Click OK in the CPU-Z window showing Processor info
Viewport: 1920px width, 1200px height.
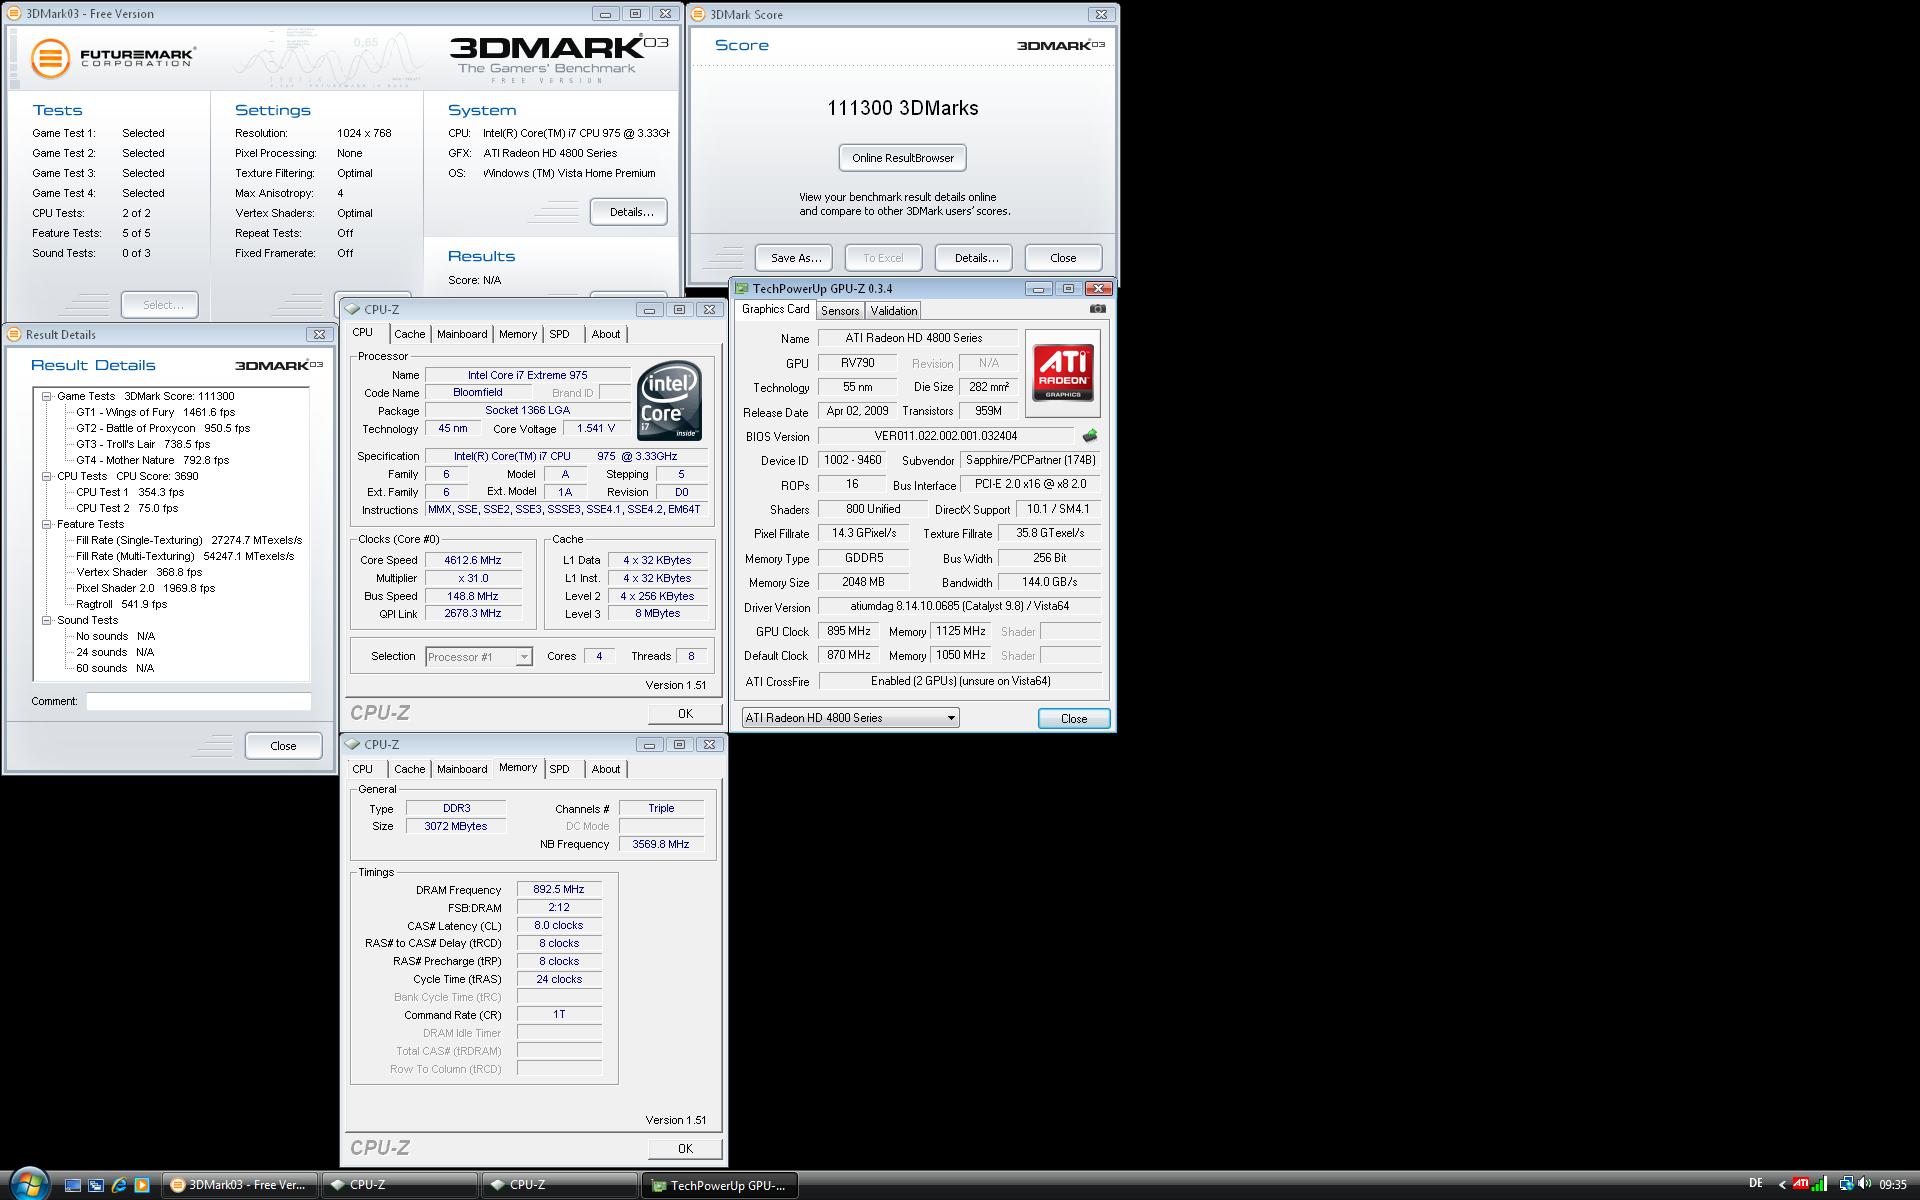pos(685,714)
